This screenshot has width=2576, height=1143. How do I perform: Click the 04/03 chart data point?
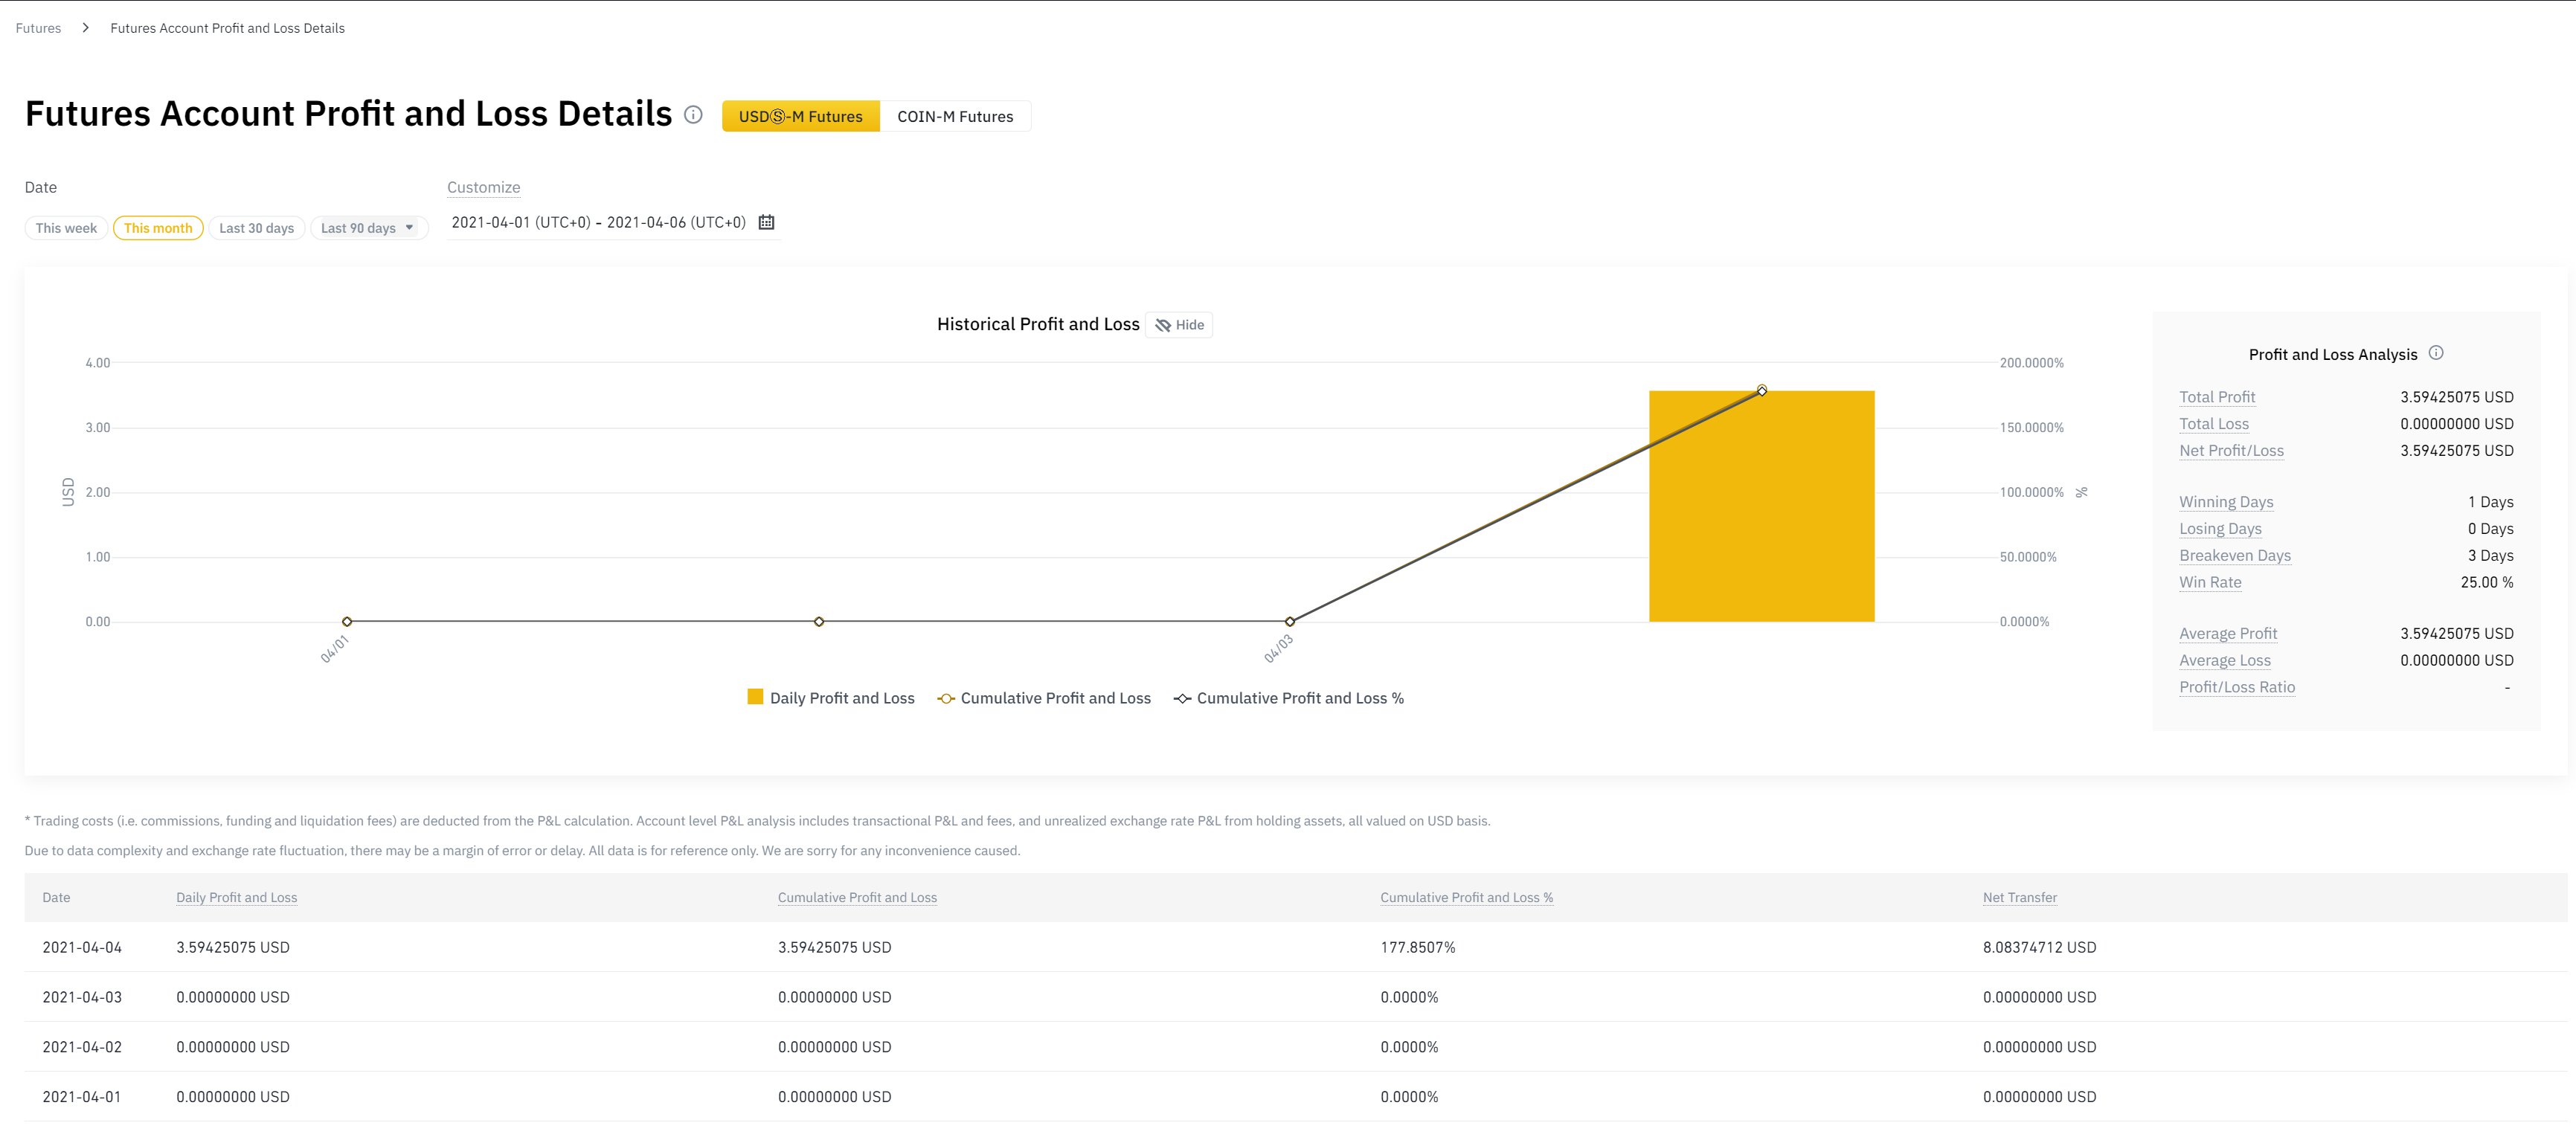(1290, 622)
